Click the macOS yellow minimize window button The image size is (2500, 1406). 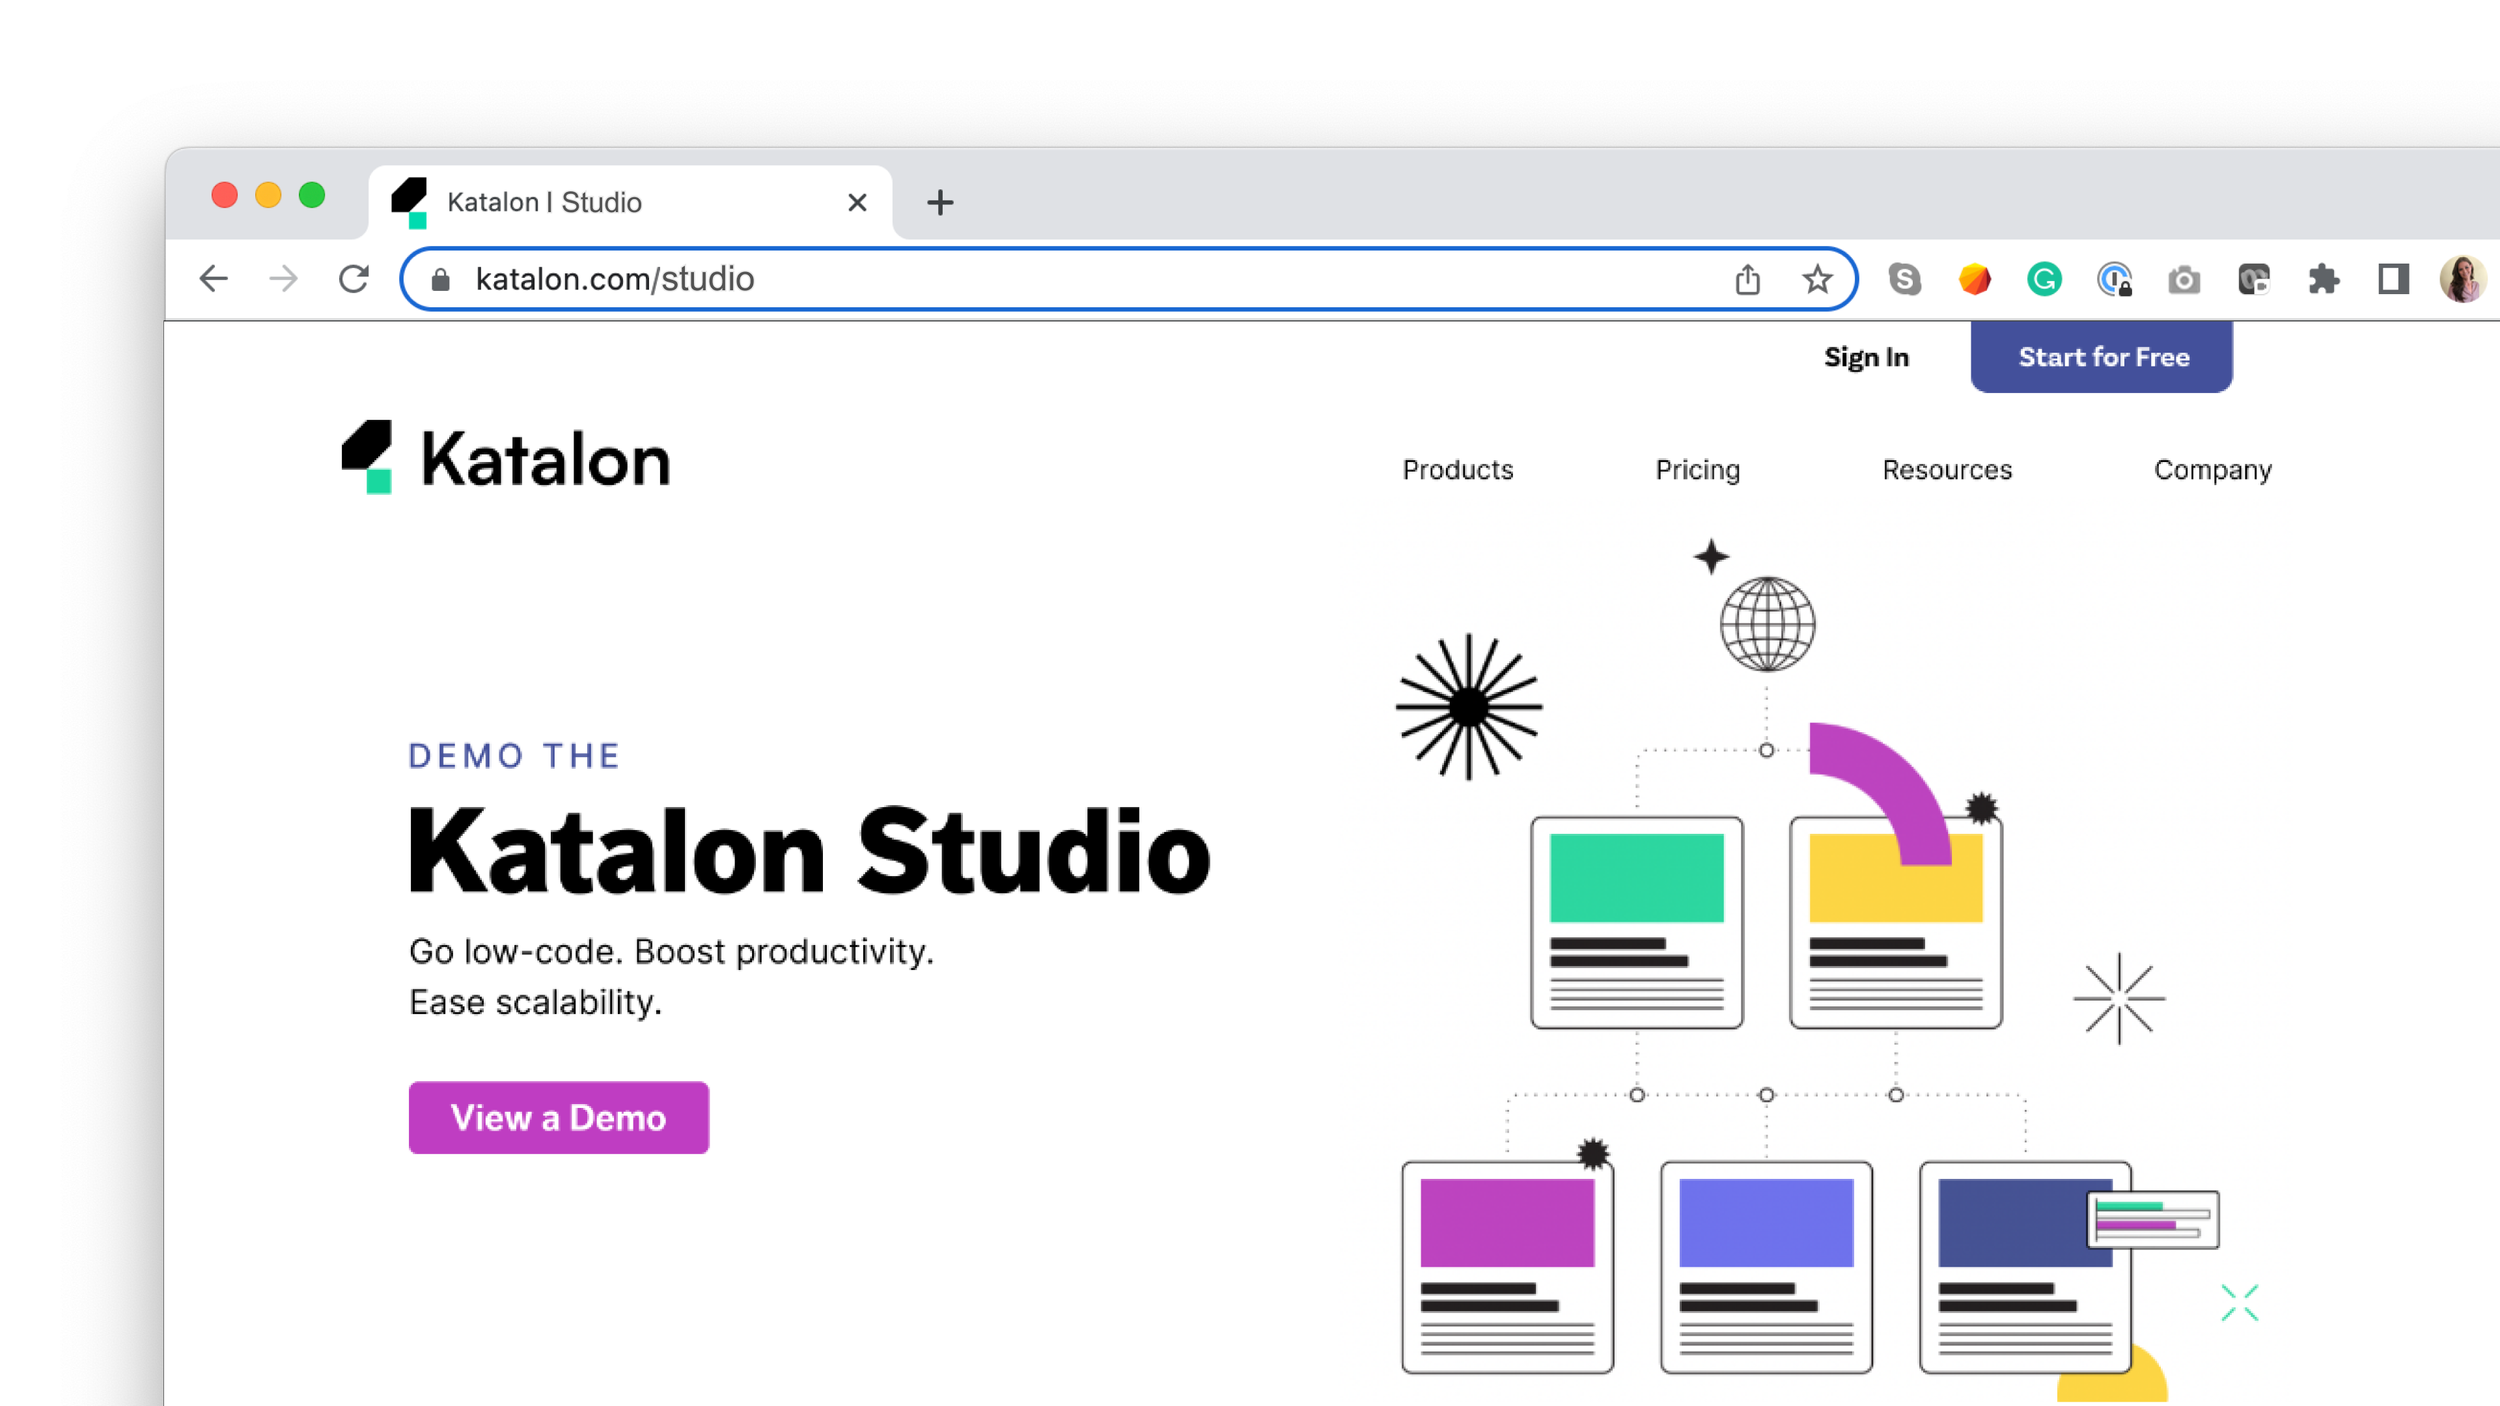click(x=268, y=195)
